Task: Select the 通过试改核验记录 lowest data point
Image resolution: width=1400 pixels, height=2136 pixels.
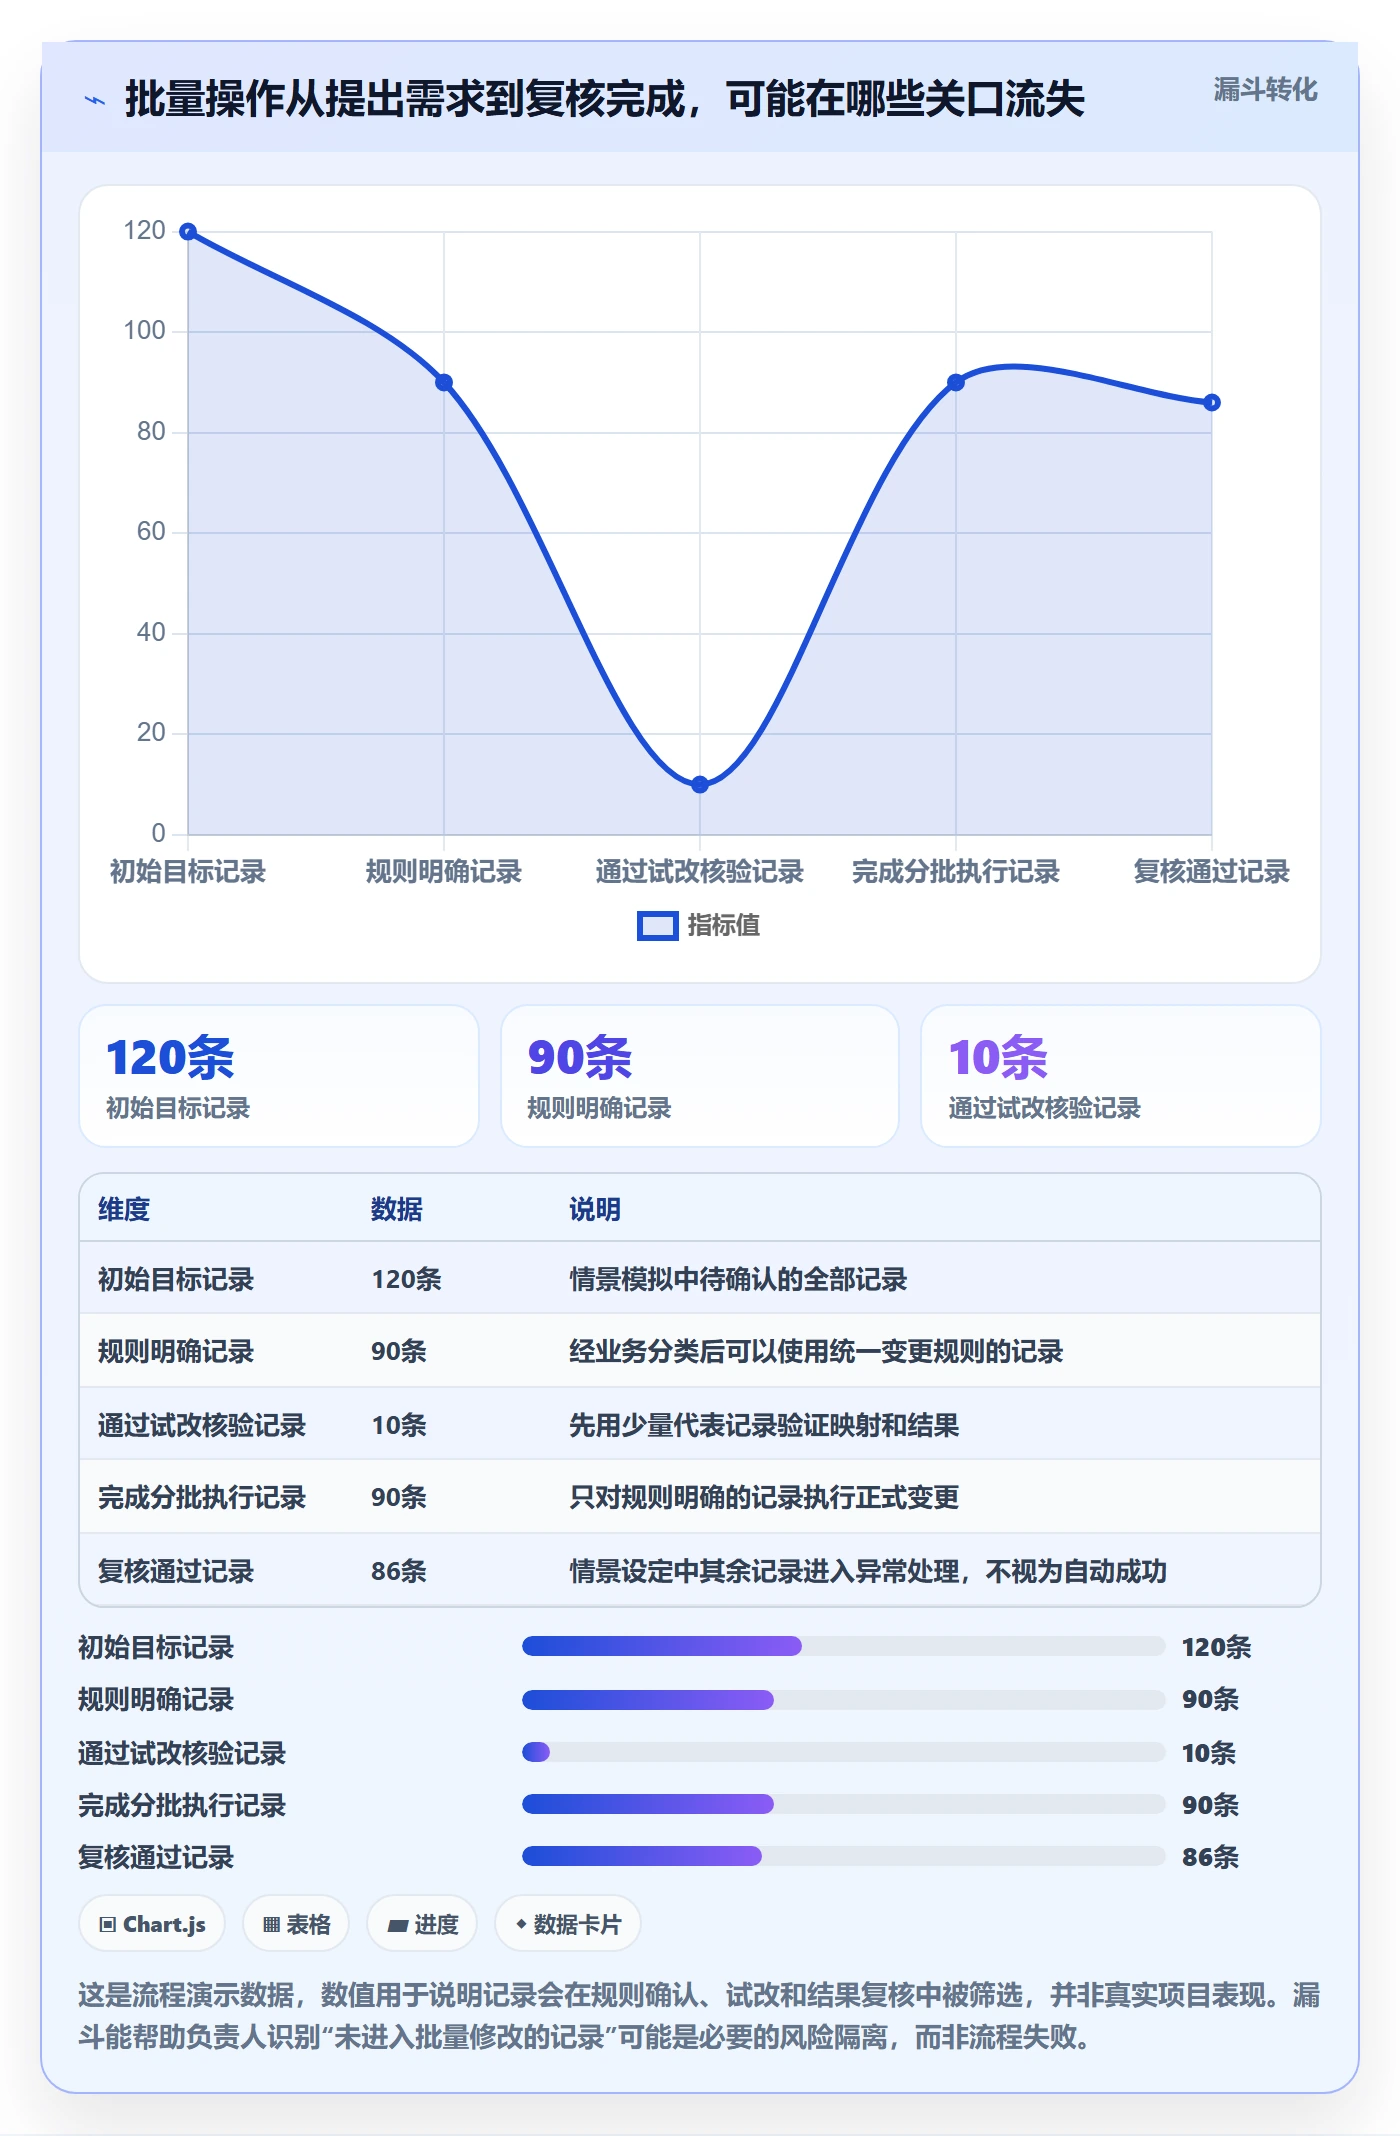Action: (700, 785)
